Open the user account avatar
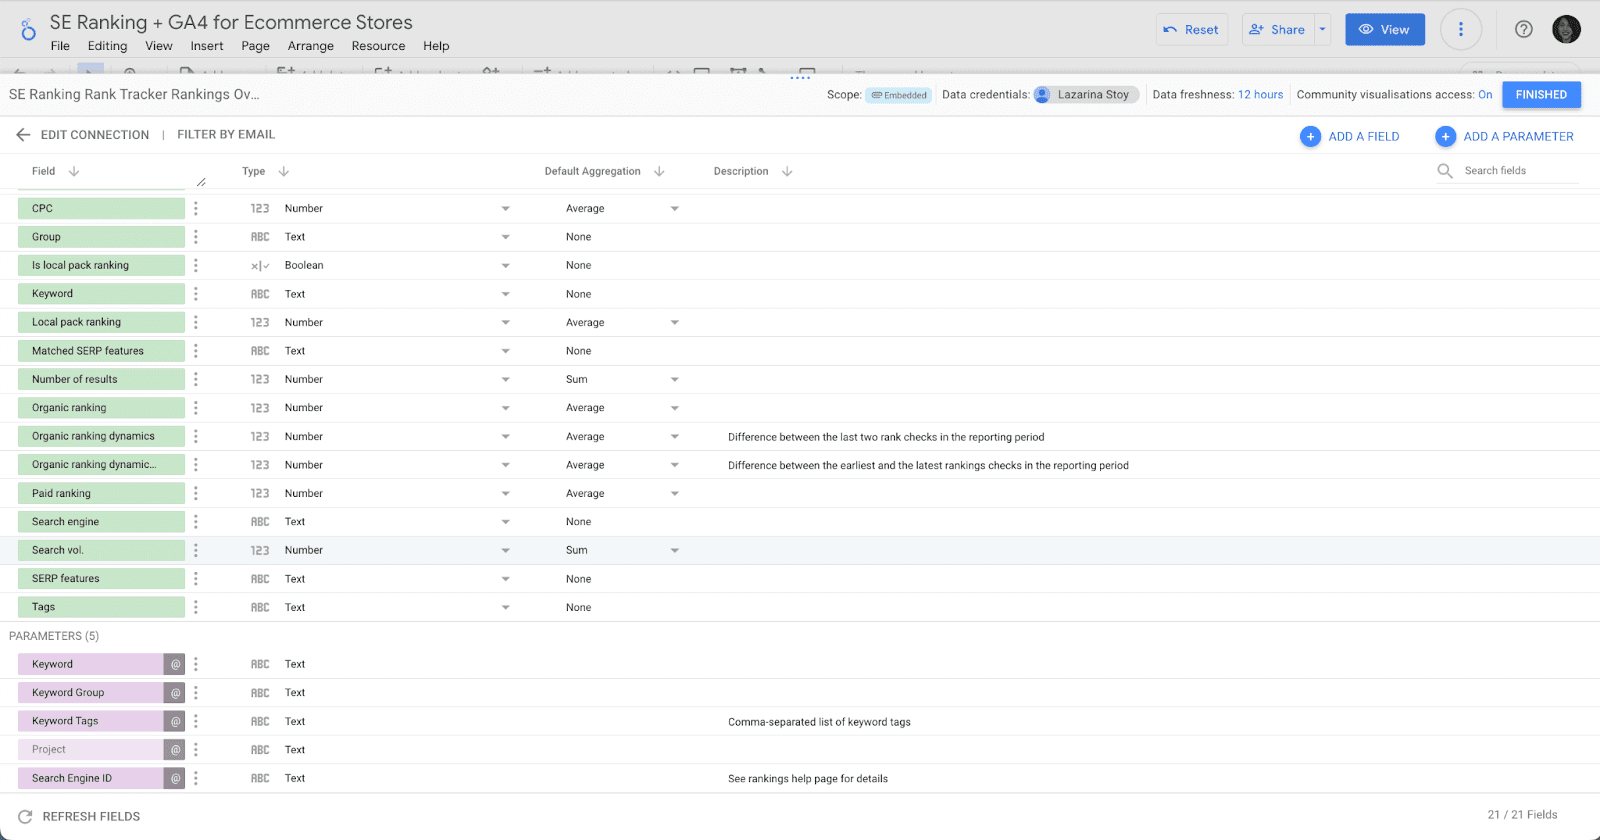1600x840 pixels. [x=1566, y=29]
